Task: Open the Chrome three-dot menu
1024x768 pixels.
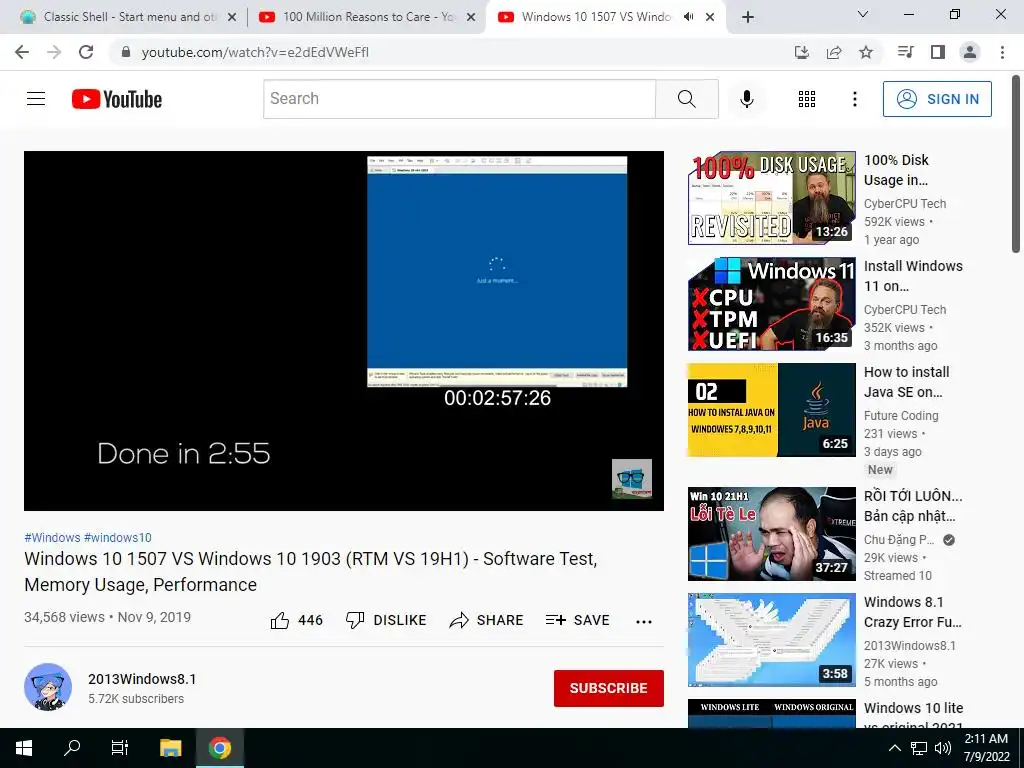Action: 1002,52
